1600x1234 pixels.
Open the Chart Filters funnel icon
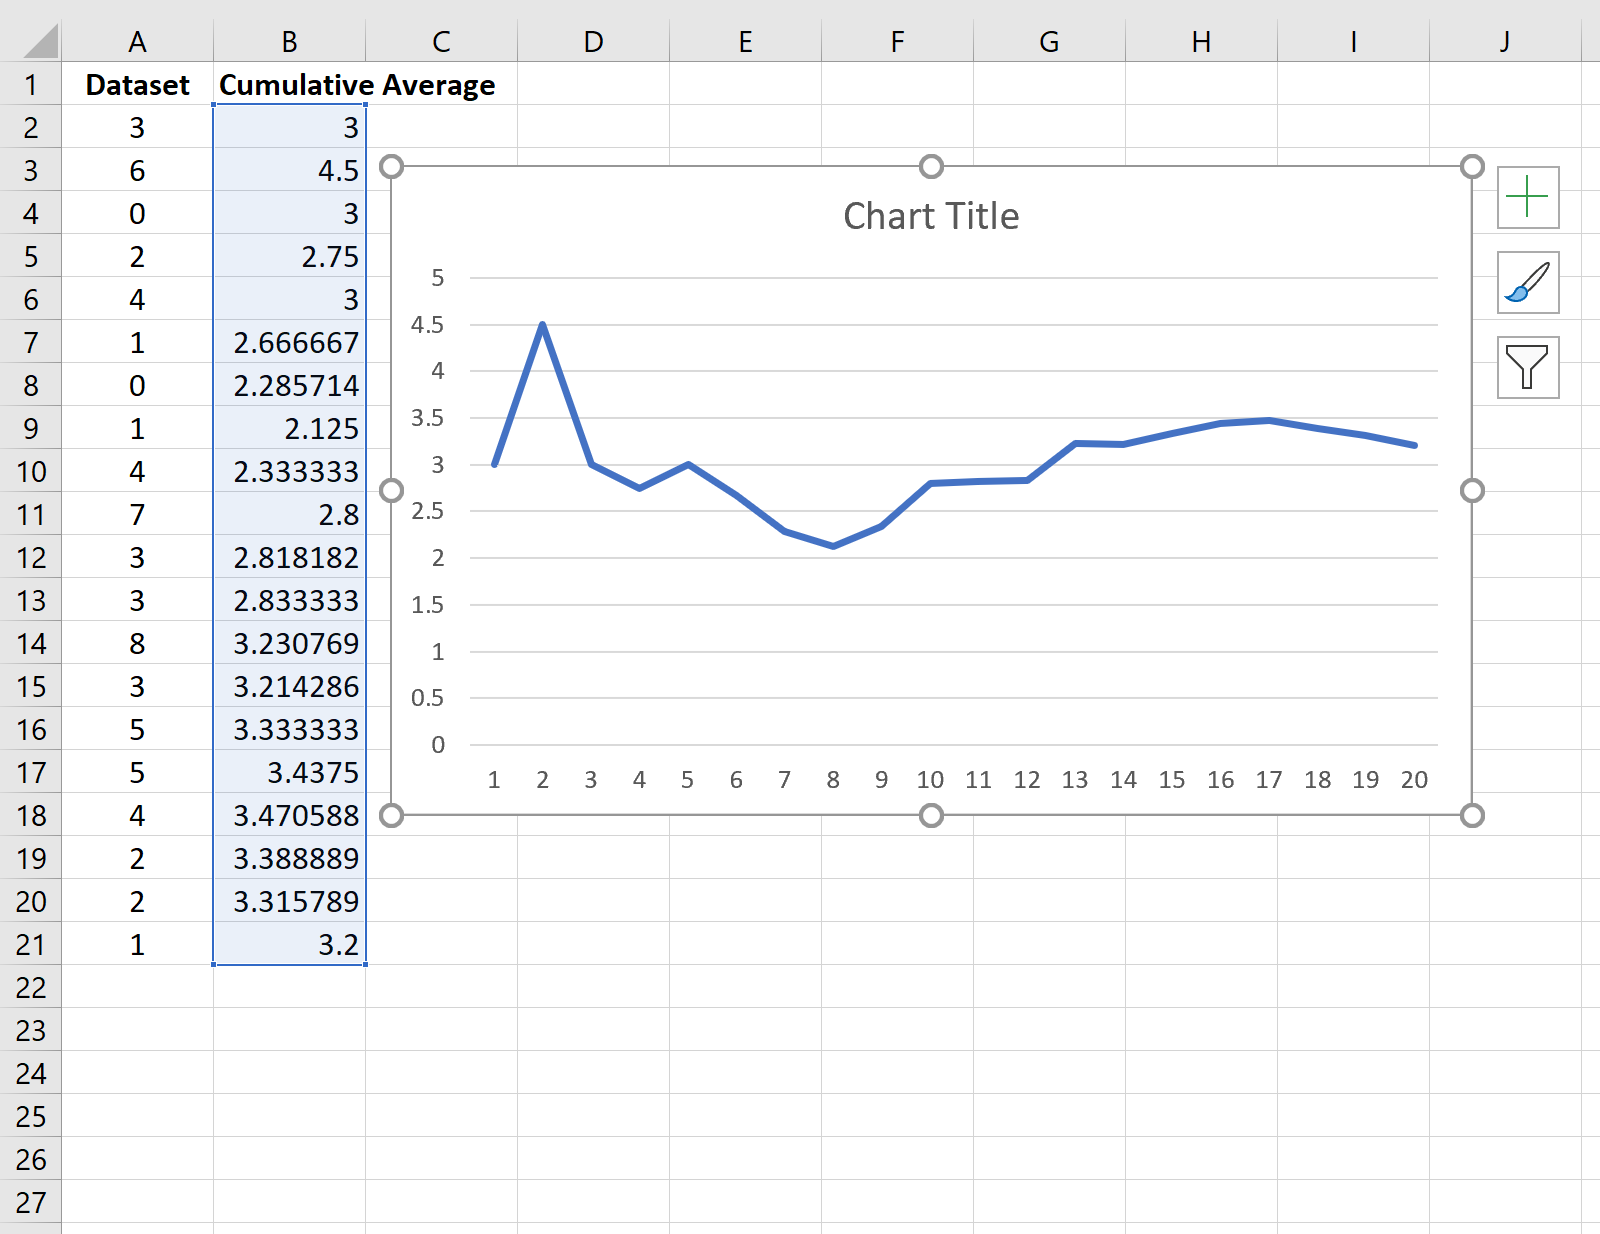pyautogui.click(x=1529, y=368)
